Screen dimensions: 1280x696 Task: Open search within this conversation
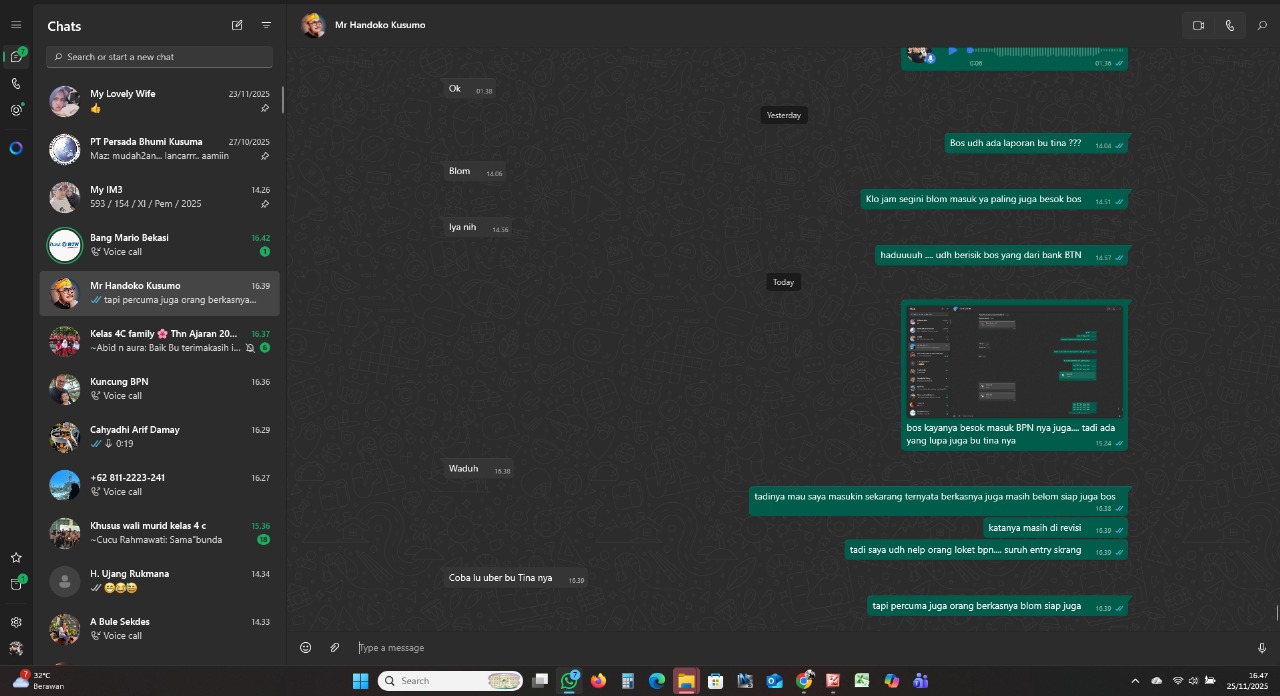click(1262, 26)
